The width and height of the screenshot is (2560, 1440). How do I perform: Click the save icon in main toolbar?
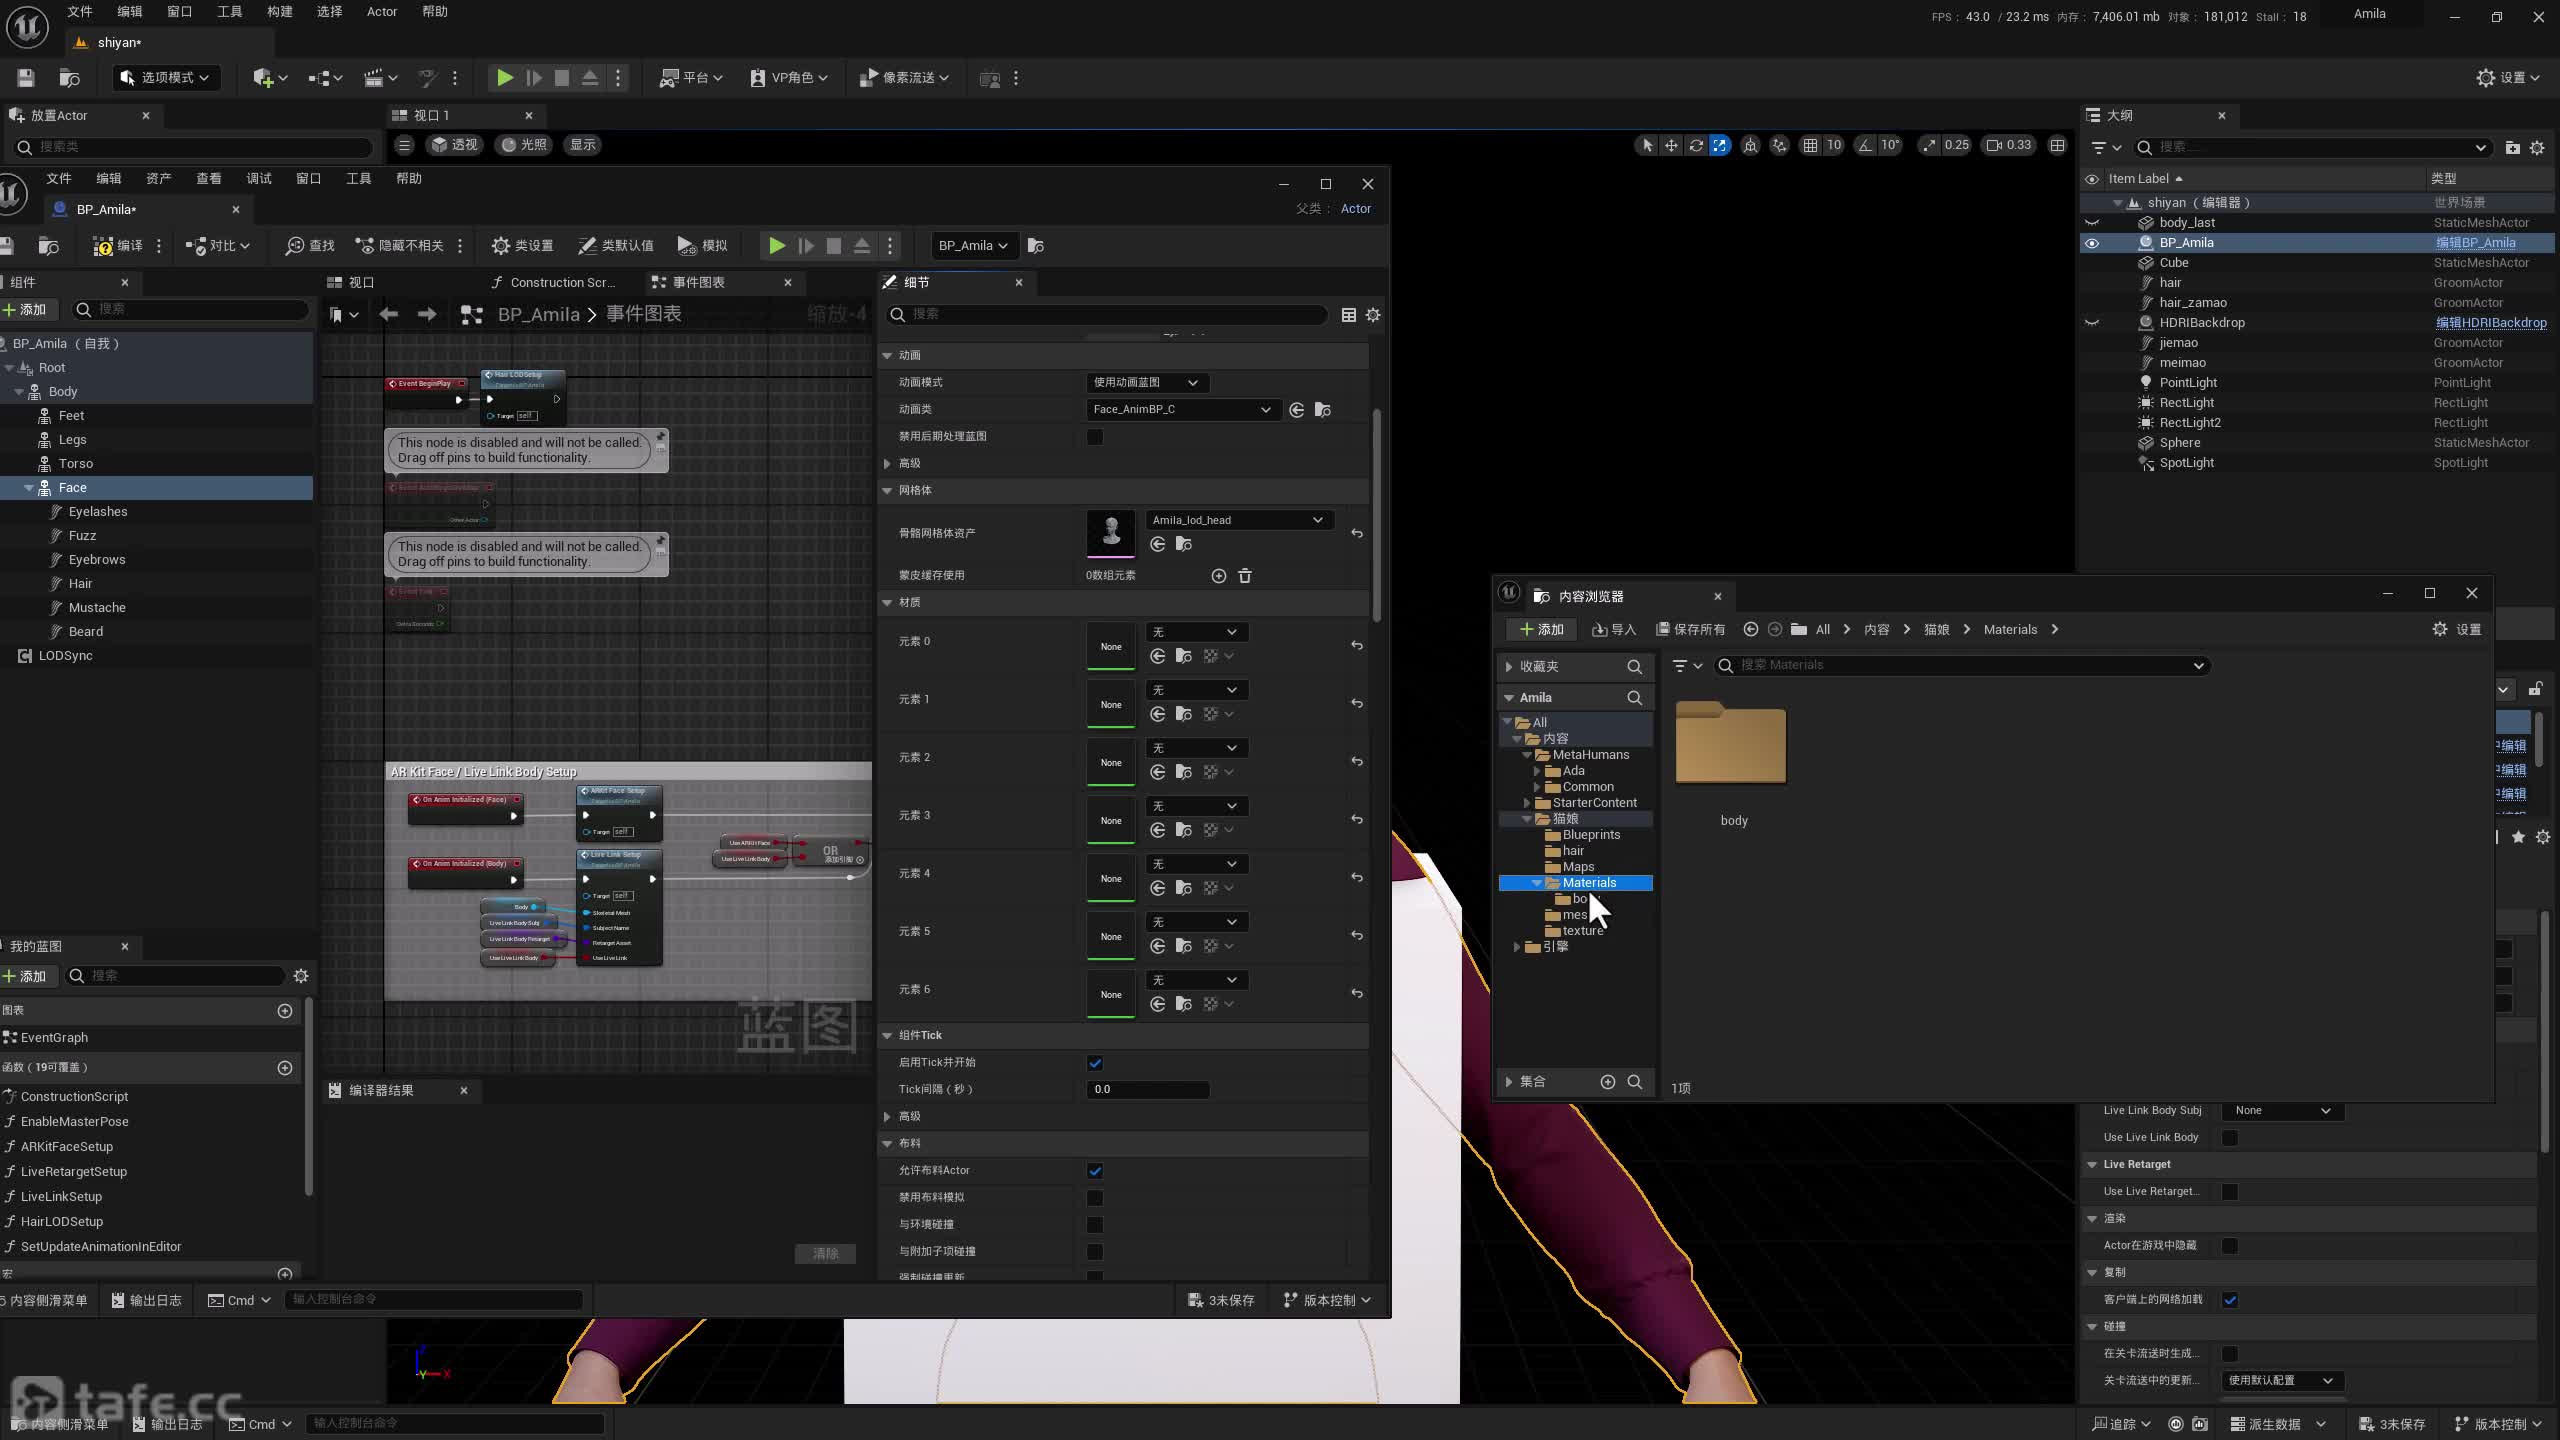[26, 78]
